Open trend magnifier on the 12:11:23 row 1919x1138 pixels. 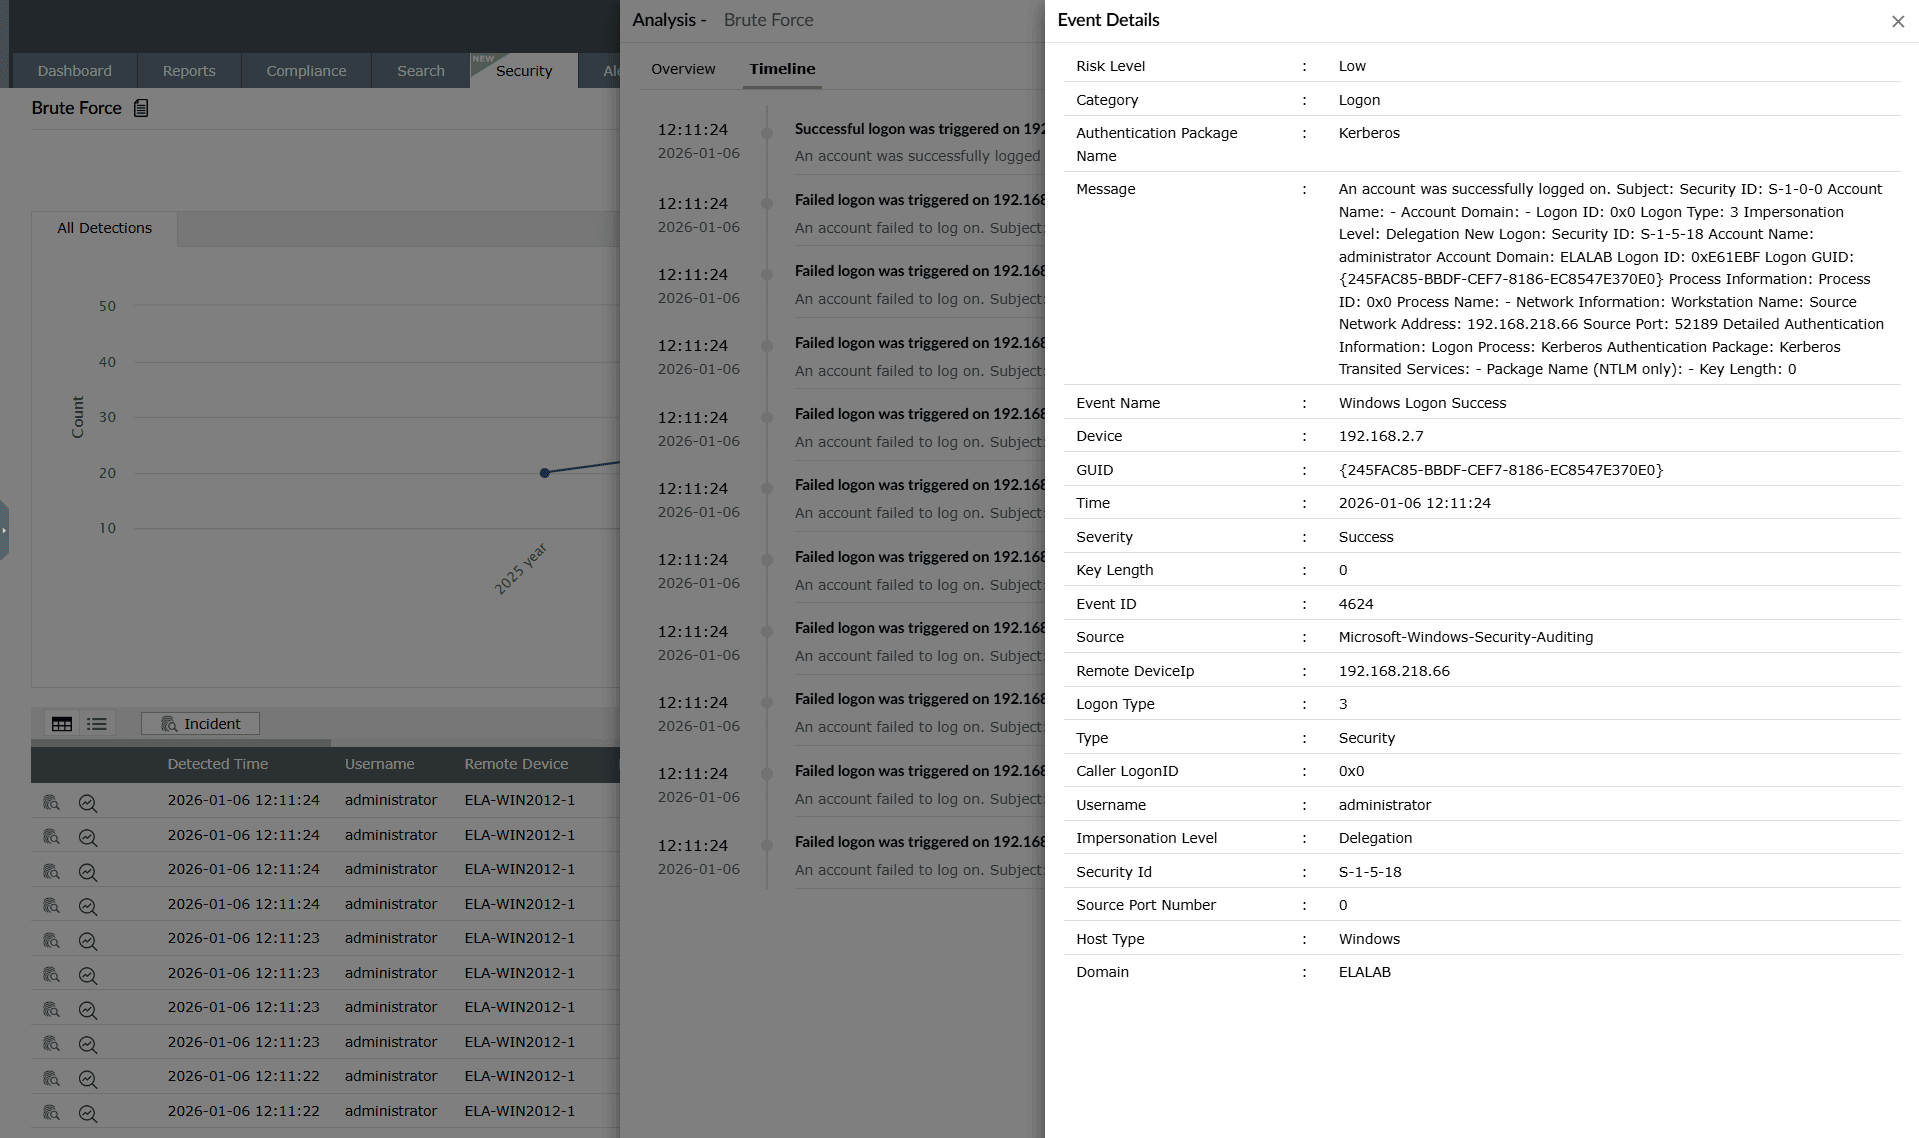pos(87,940)
